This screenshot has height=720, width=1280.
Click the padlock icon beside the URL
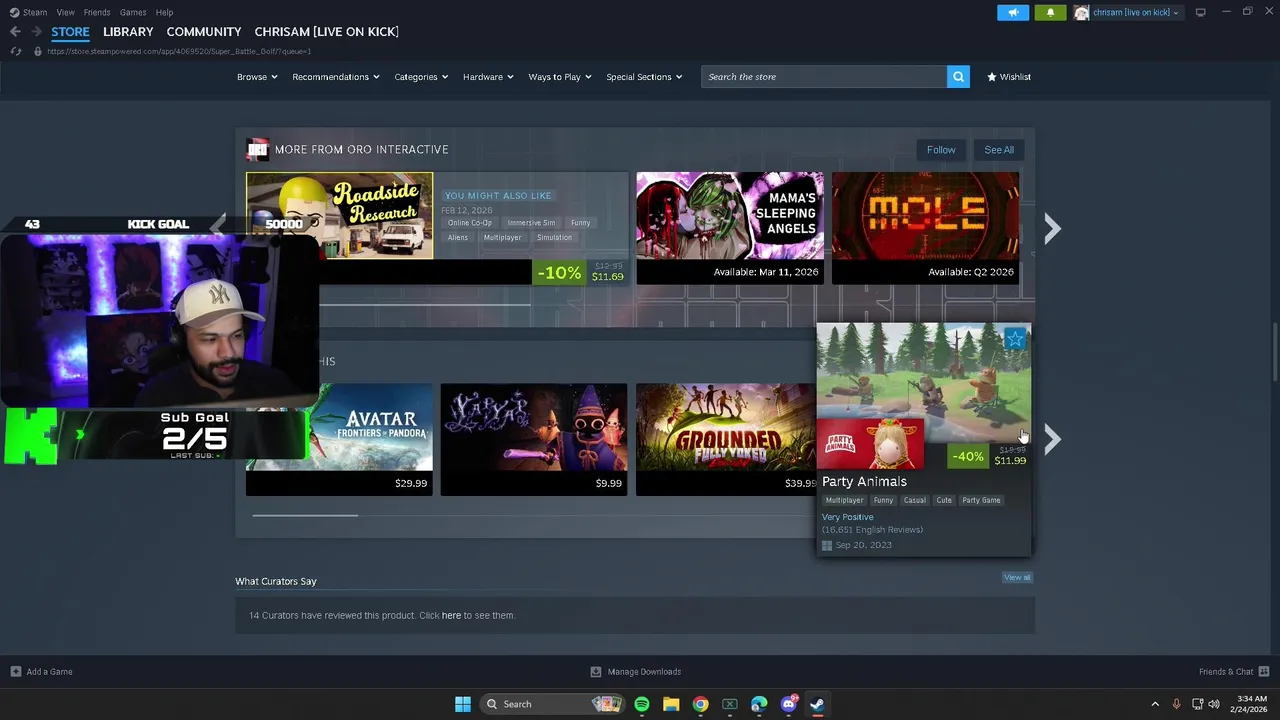pos(38,51)
